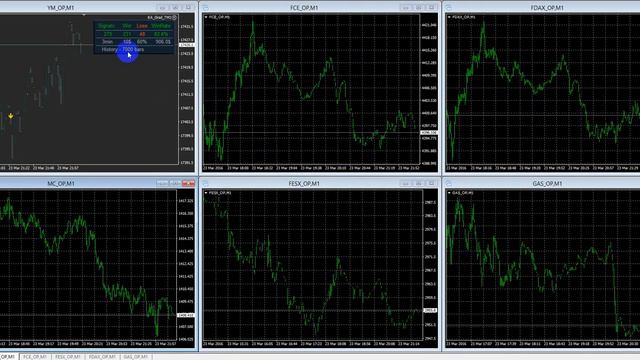The height and width of the screenshot is (360, 640).
Task: Close the FCE_OP,M1 chart window
Action: [x=431, y=8]
